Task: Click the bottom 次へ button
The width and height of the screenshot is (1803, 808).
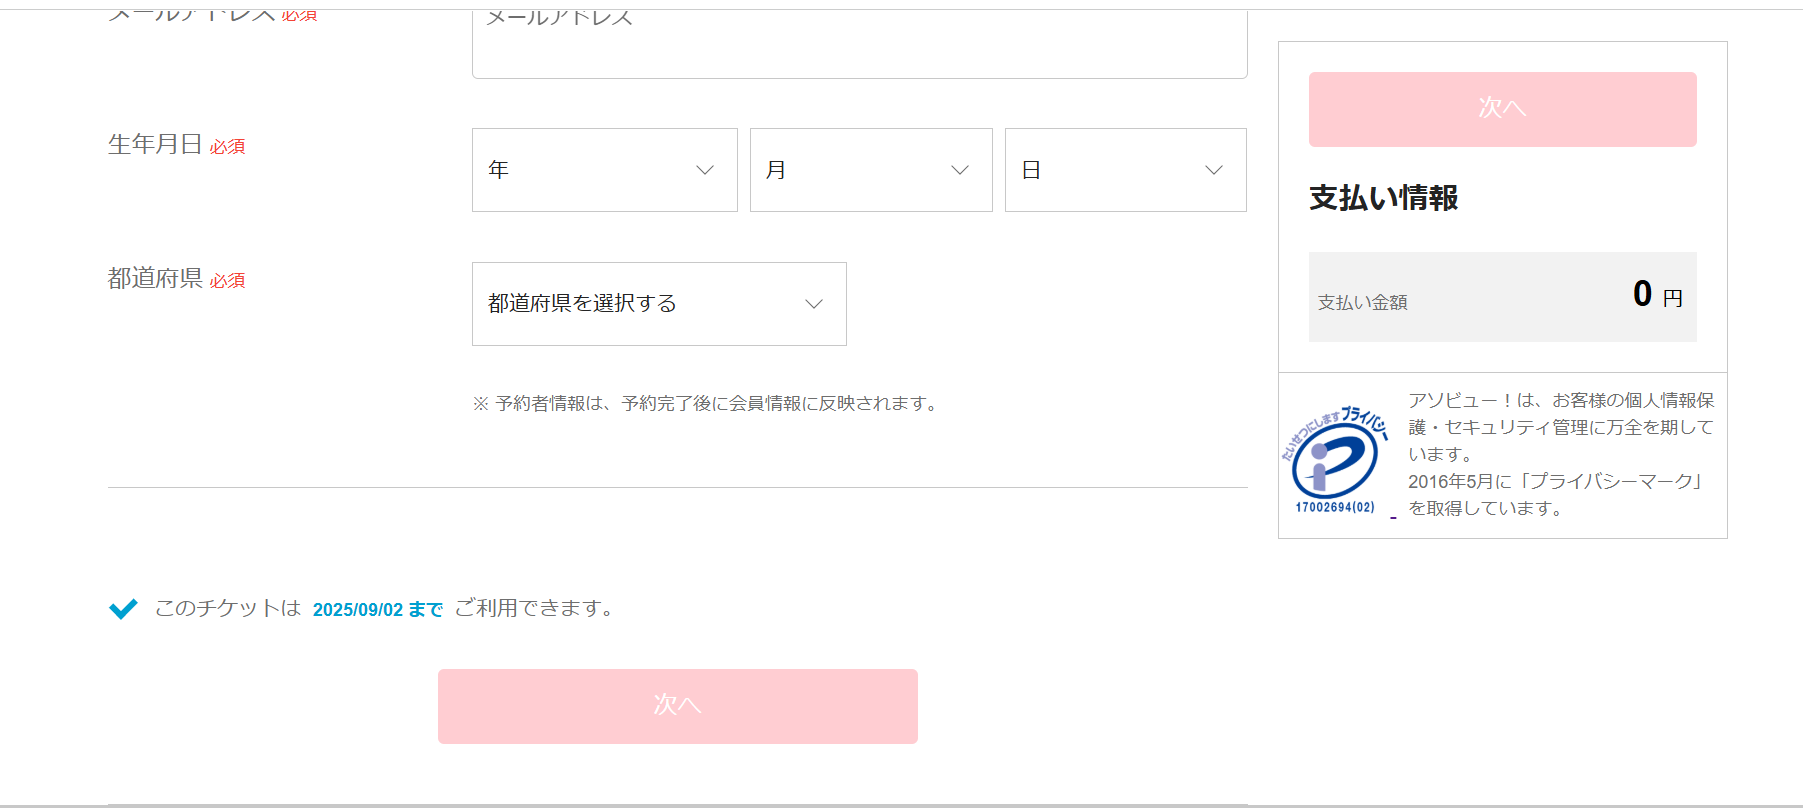Action: 677,706
